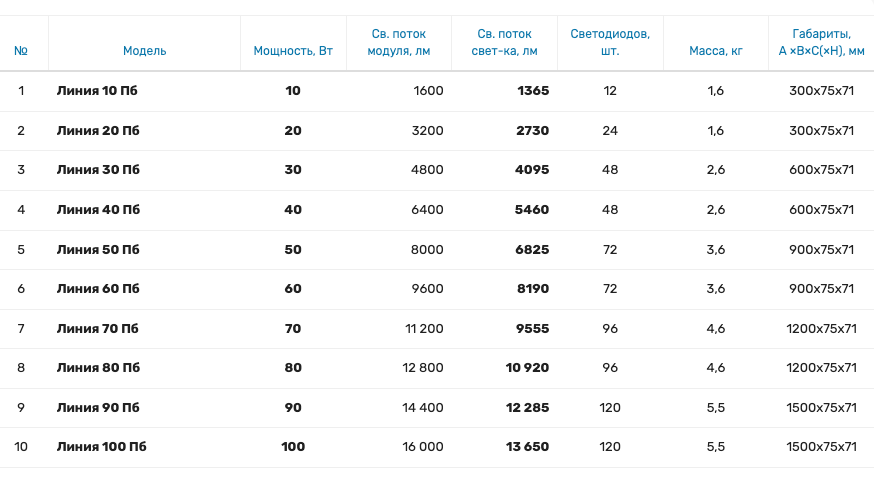Click the Мощность, Вт column header

point(293,50)
